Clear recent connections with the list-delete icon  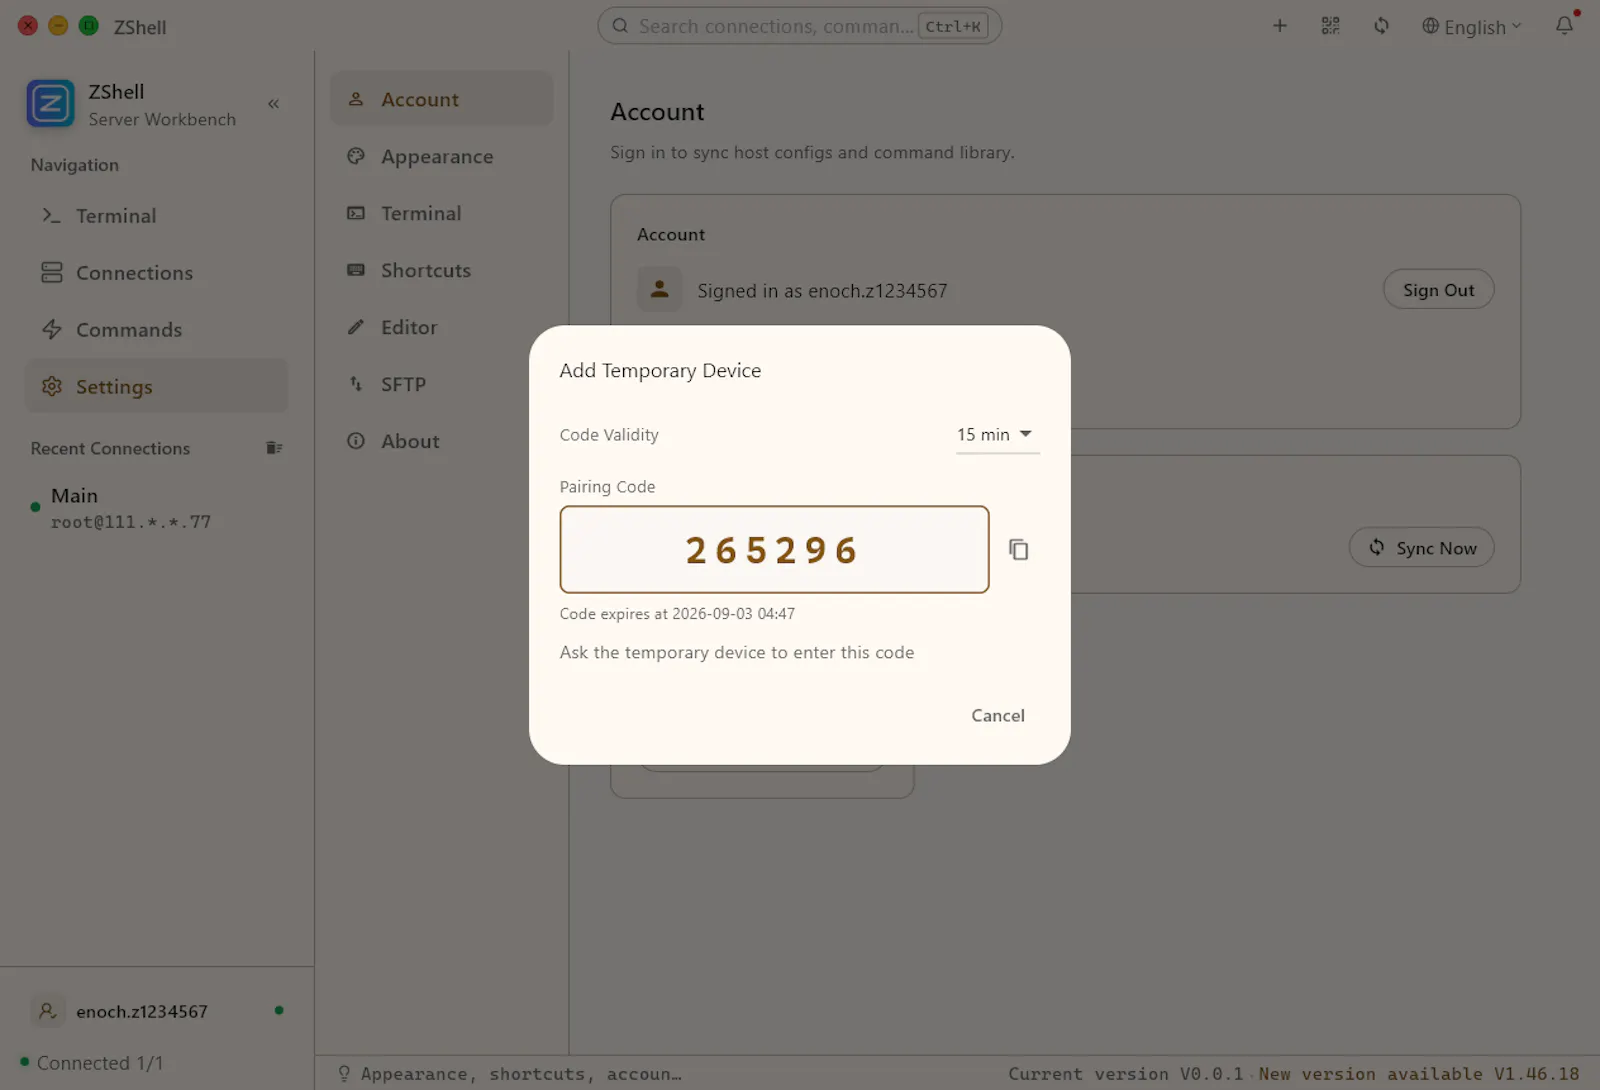pyautogui.click(x=274, y=448)
